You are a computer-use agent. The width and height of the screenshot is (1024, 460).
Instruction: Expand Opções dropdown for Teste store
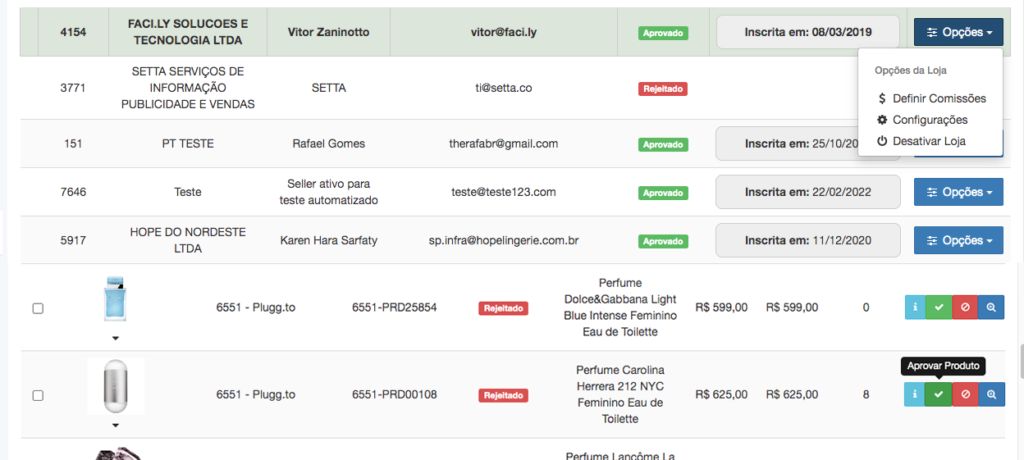[x=958, y=192]
